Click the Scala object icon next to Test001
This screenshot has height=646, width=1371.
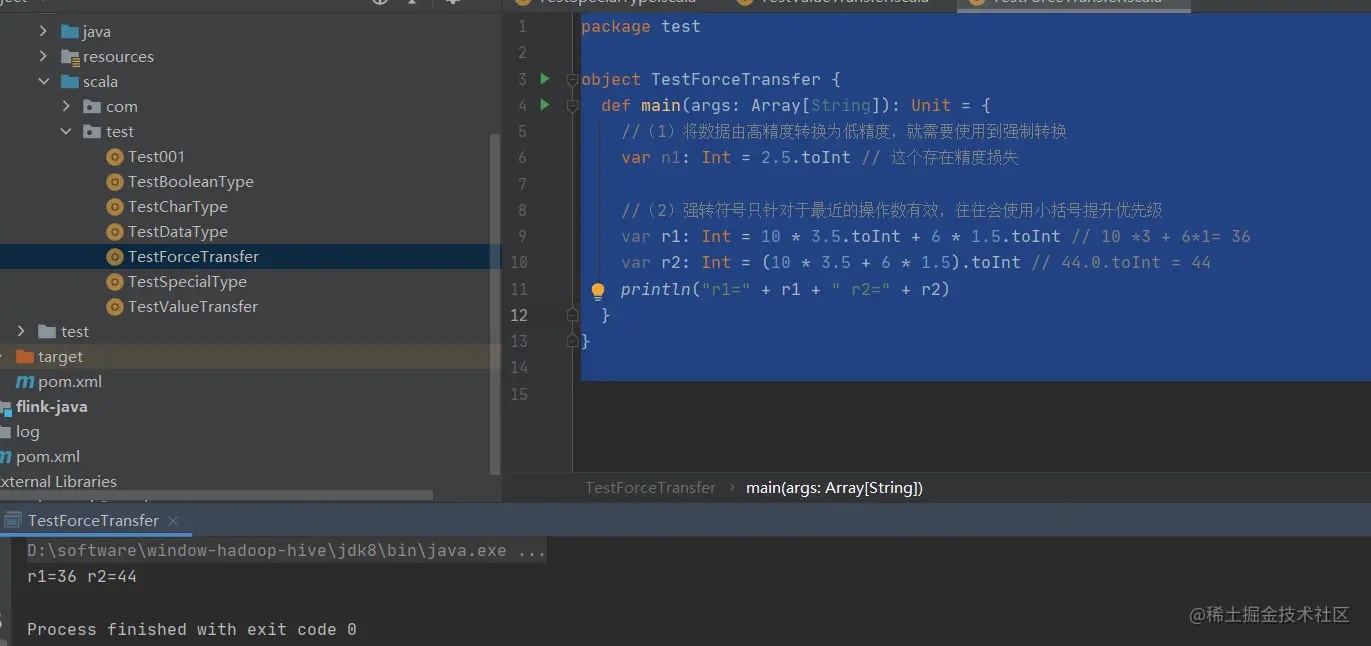coord(115,156)
